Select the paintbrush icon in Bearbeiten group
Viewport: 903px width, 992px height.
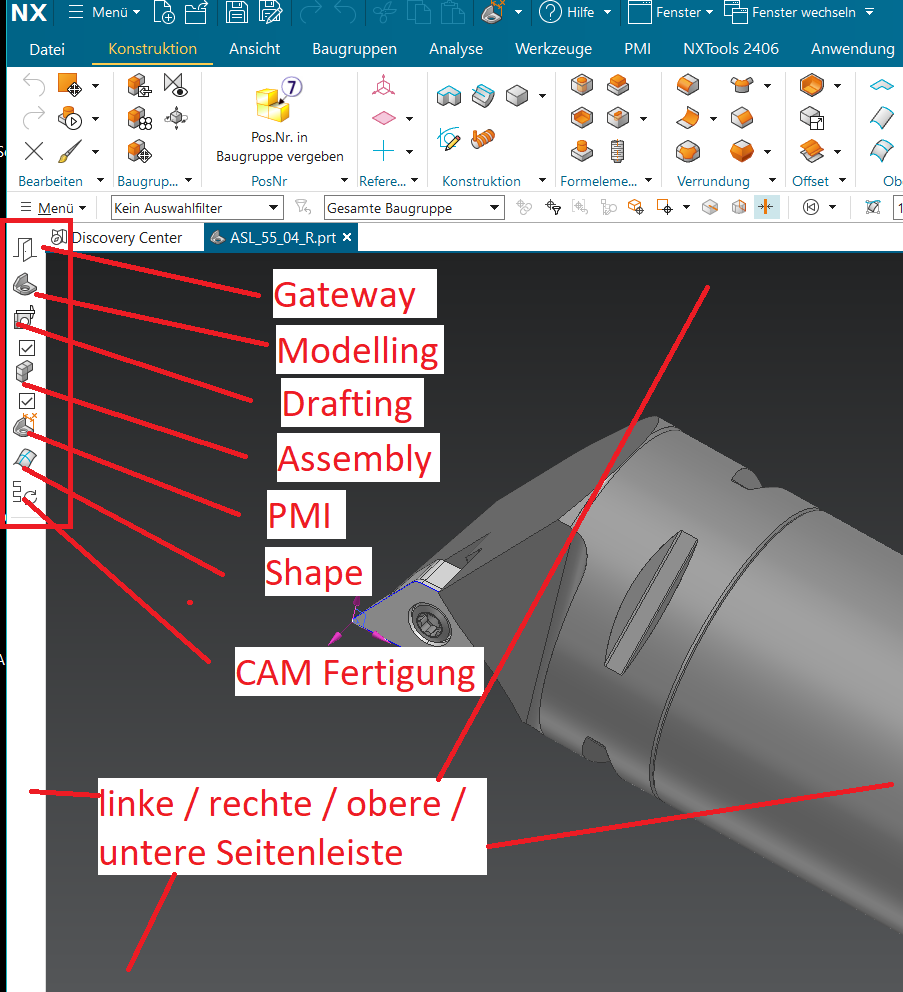click(x=70, y=151)
